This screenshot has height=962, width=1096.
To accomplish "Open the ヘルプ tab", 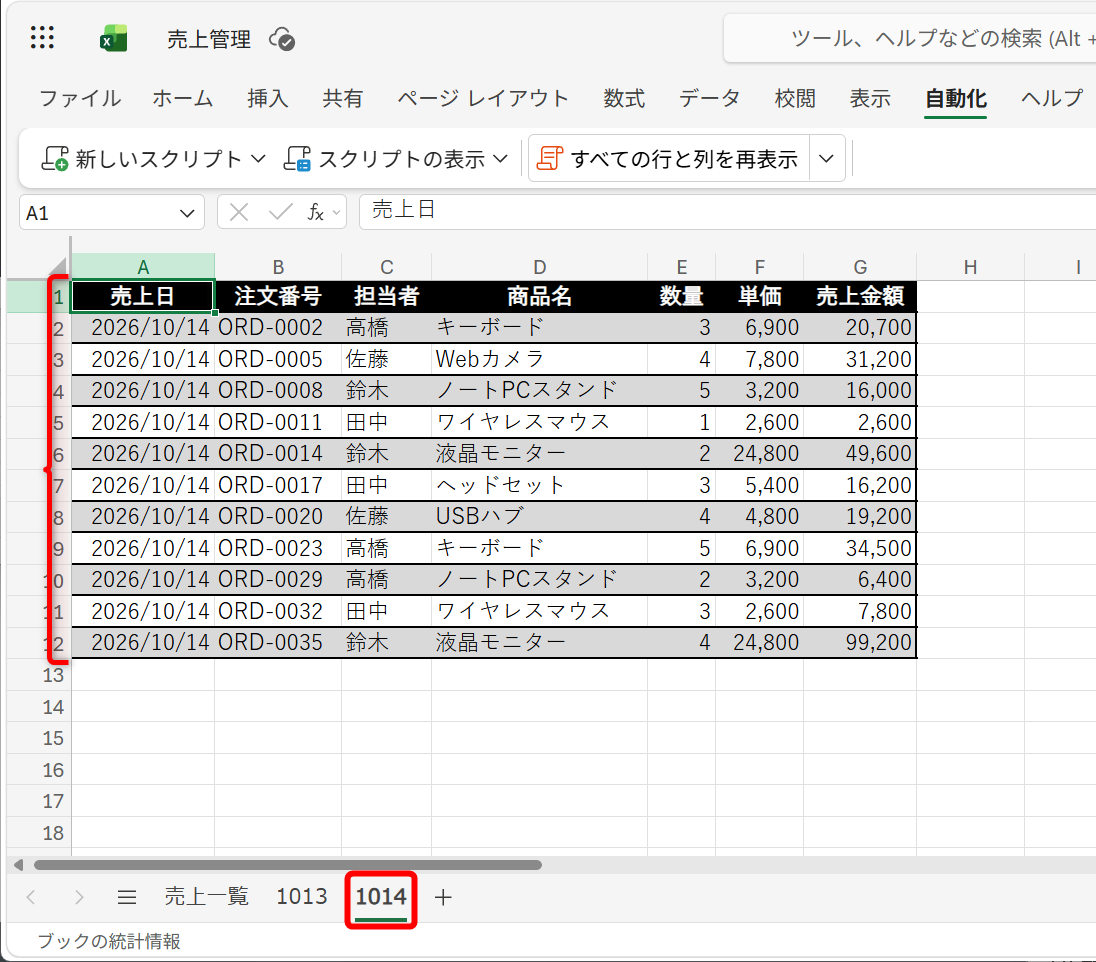I will tap(1052, 99).
